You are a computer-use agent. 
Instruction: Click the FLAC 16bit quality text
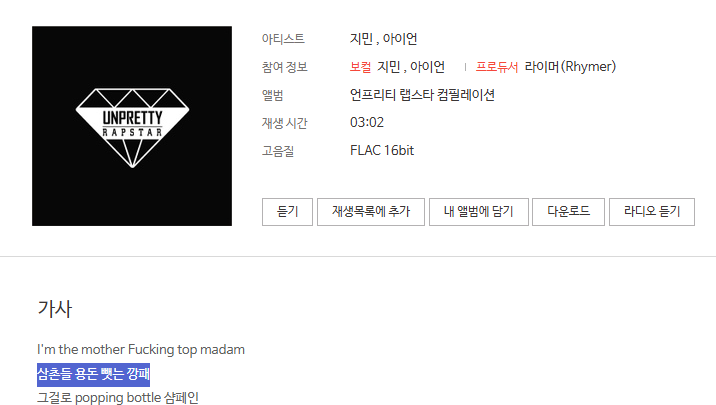(382, 151)
